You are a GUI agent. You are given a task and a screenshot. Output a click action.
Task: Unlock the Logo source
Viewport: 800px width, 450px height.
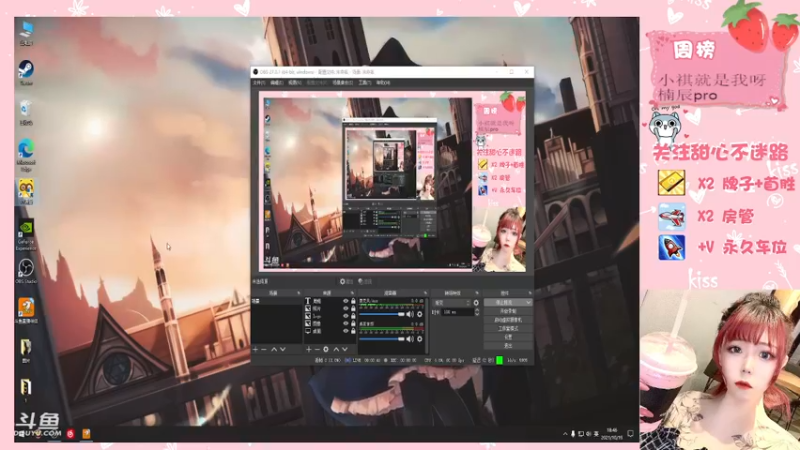click(x=353, y=316)
